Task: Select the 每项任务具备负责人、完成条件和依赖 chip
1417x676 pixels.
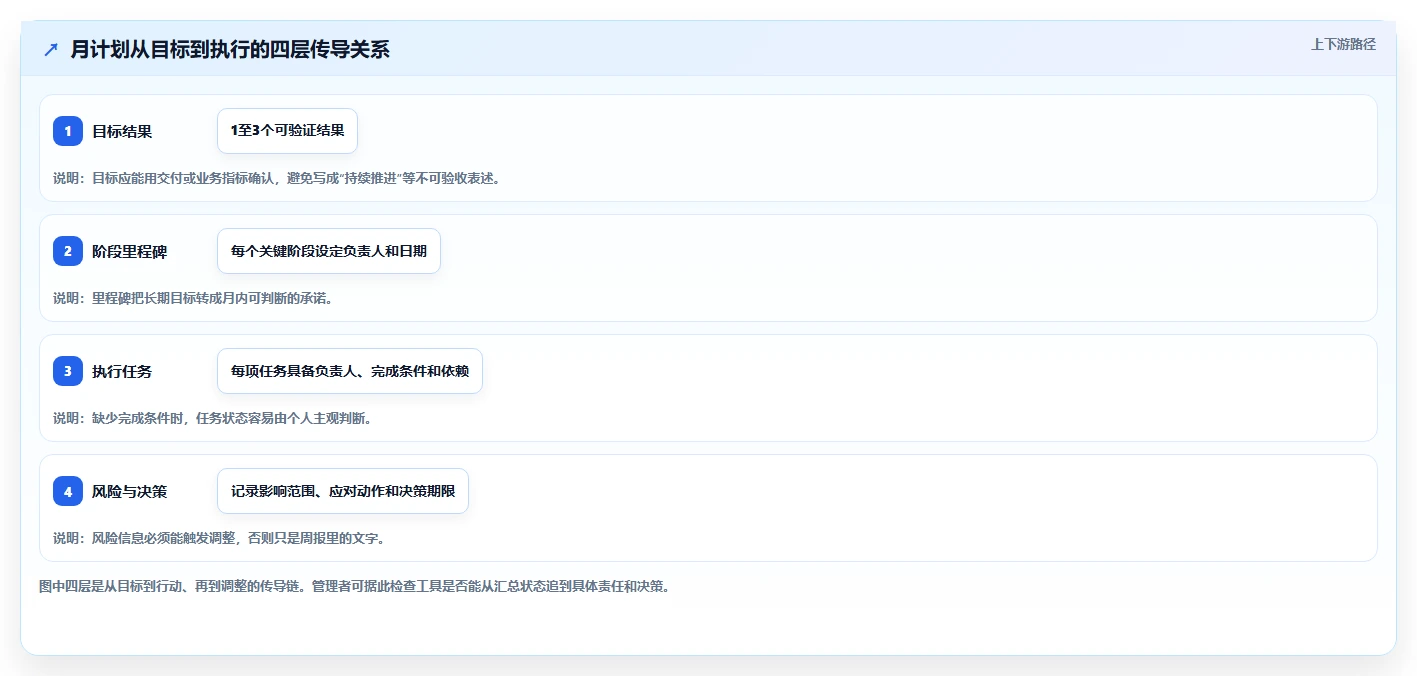Action: 350,371
